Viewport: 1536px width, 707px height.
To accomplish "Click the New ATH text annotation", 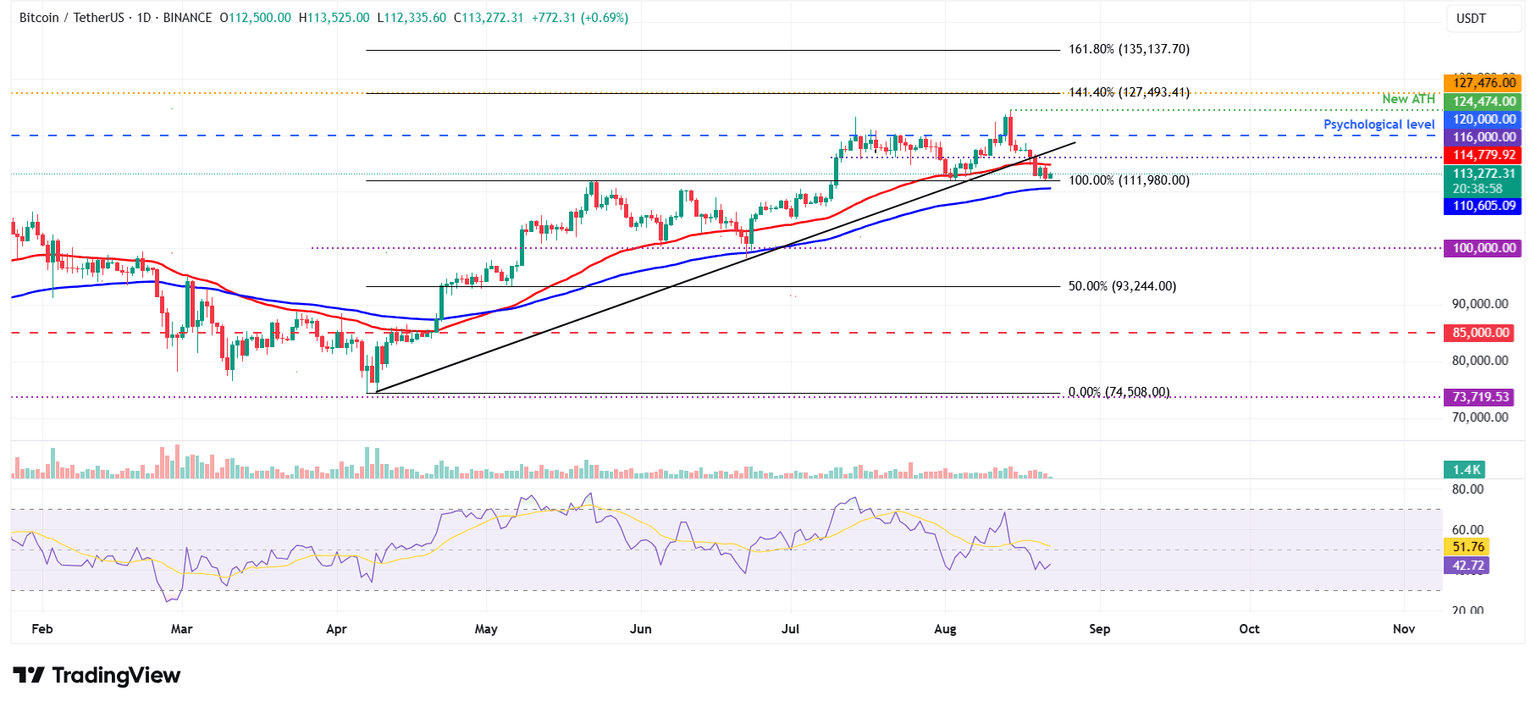I will 1410,99.
